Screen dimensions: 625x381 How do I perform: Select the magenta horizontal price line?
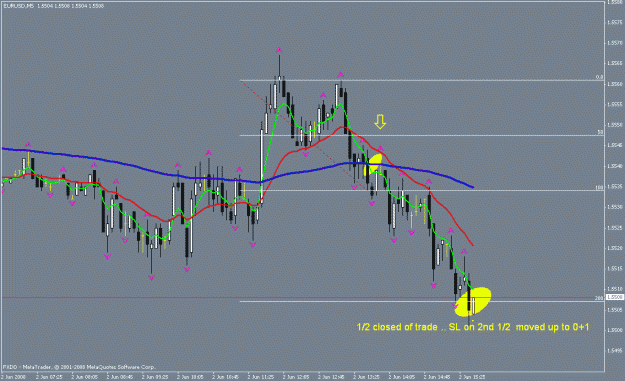(303, 298)
